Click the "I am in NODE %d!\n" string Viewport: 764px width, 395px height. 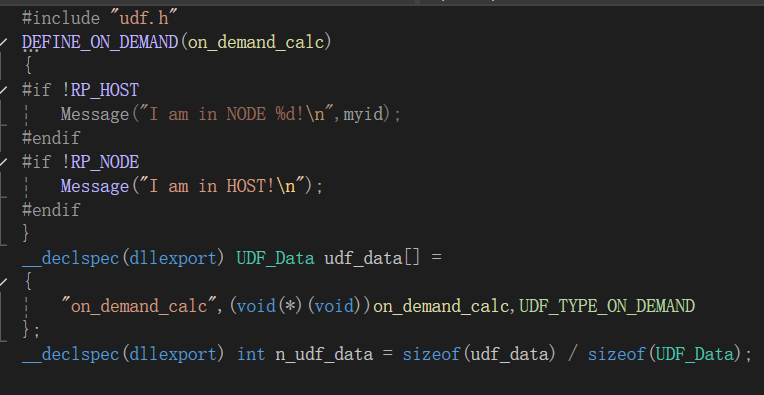[236, 114]
